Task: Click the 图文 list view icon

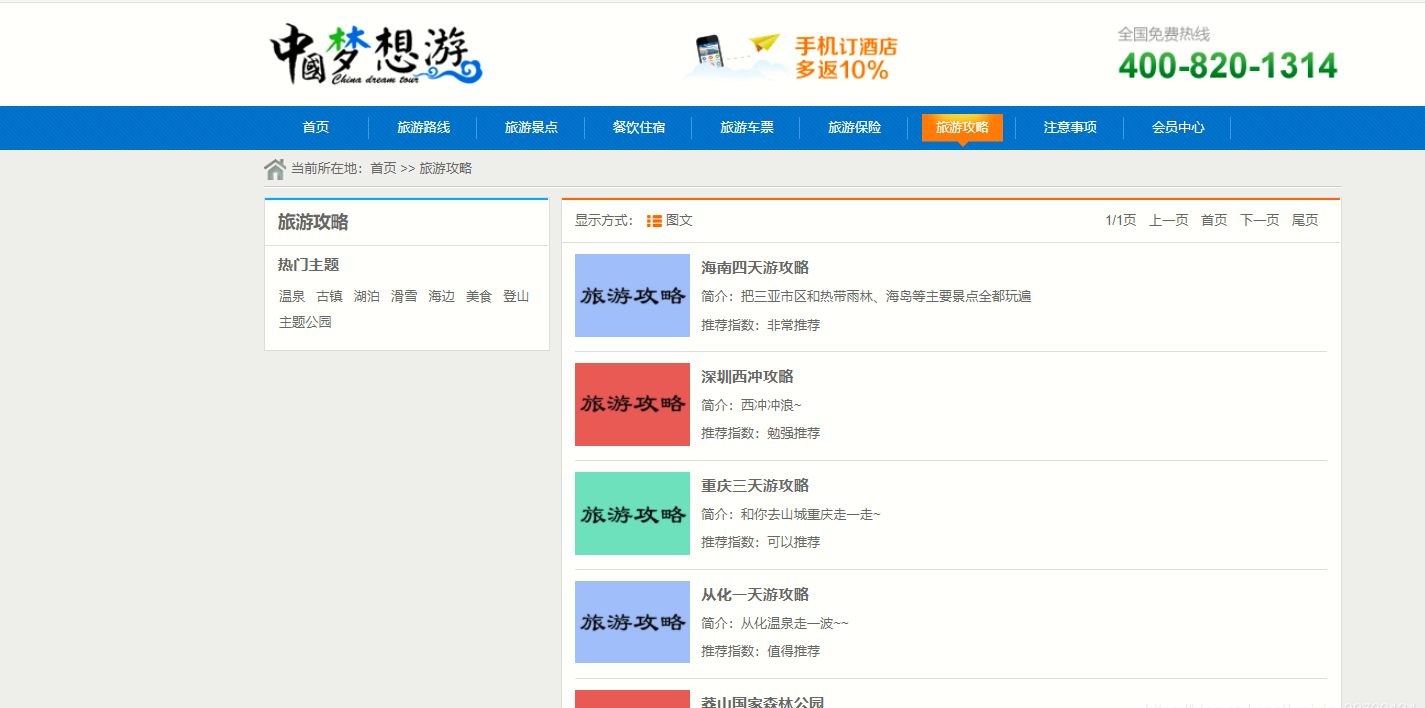Action: click(654, 221)
